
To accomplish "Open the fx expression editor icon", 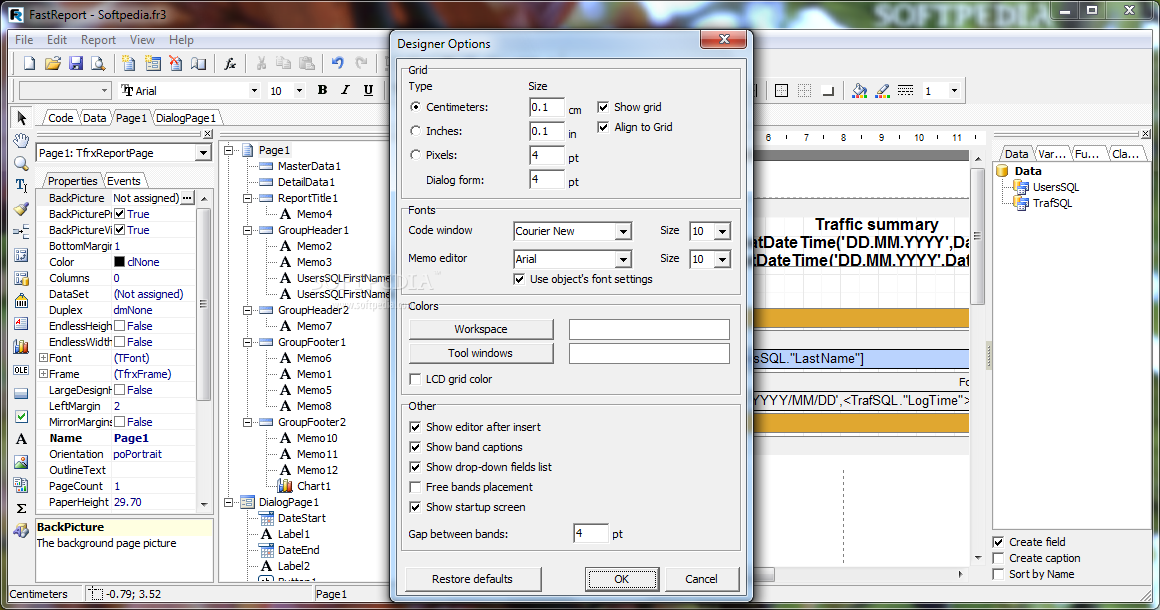I will coord(230,64).
